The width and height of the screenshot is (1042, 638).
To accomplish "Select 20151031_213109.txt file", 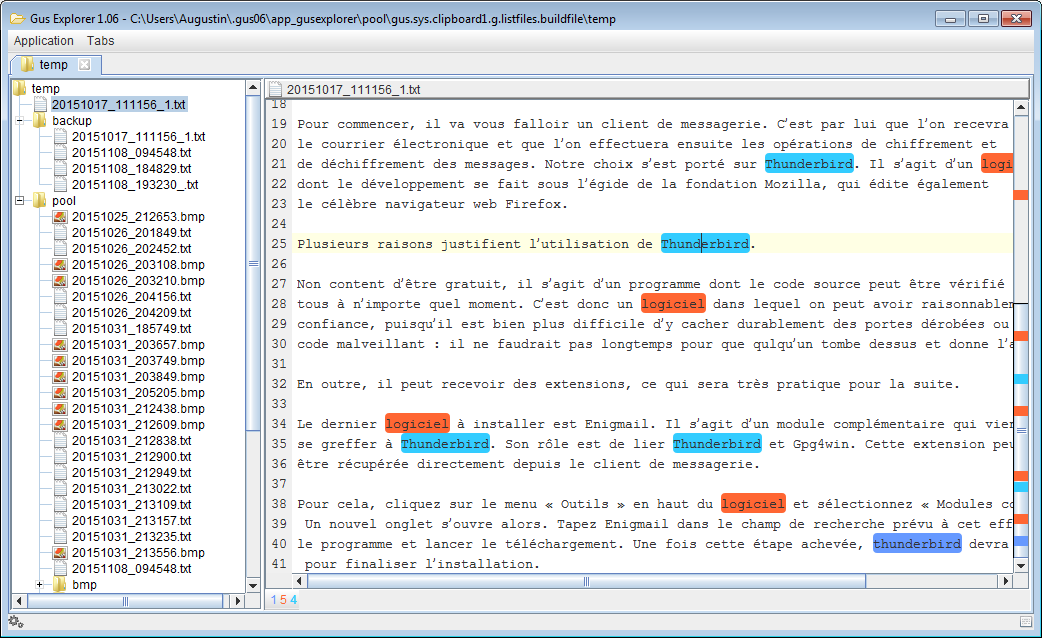I will point(132,504).
